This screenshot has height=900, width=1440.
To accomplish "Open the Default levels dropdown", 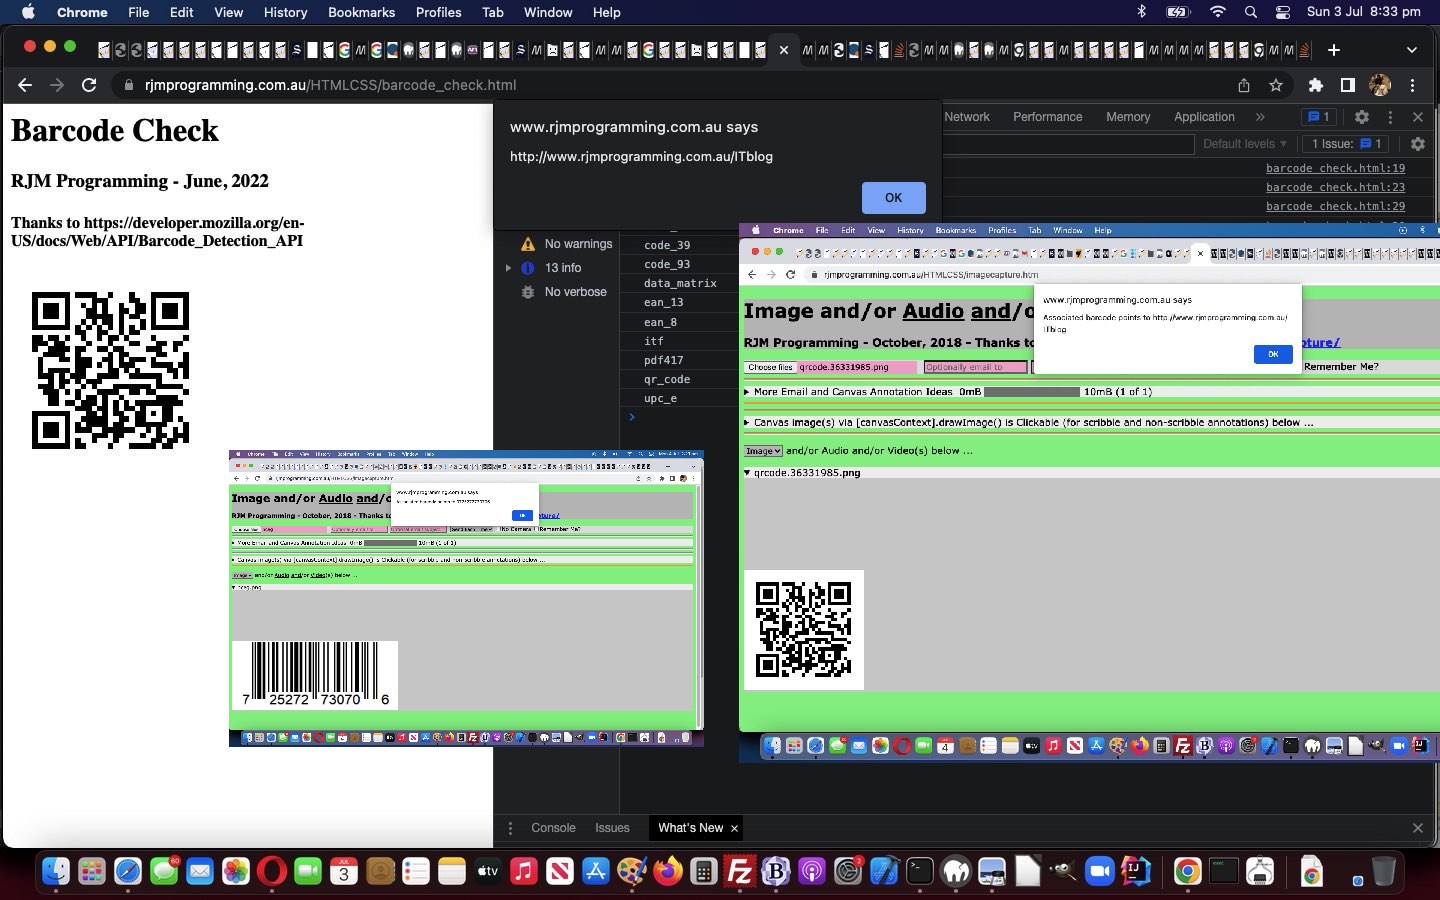I will click(x=1244, y=144).
